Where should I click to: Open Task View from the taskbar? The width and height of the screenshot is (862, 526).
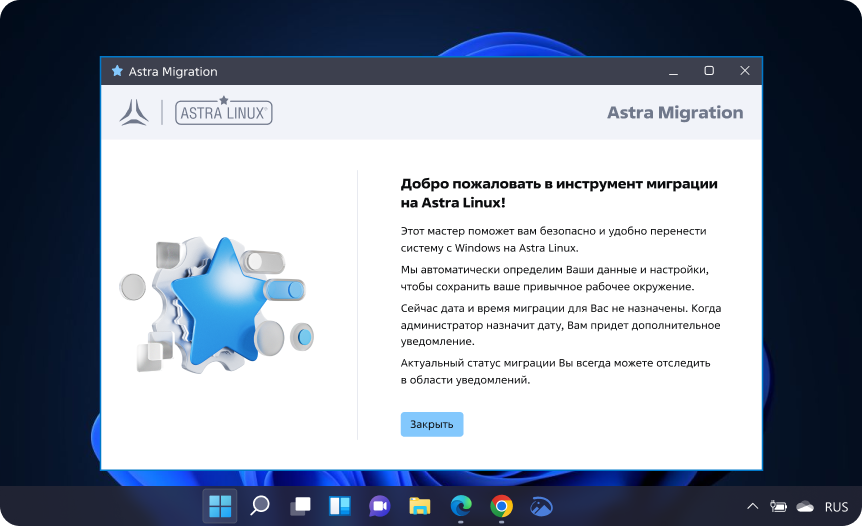coord(300,506)
